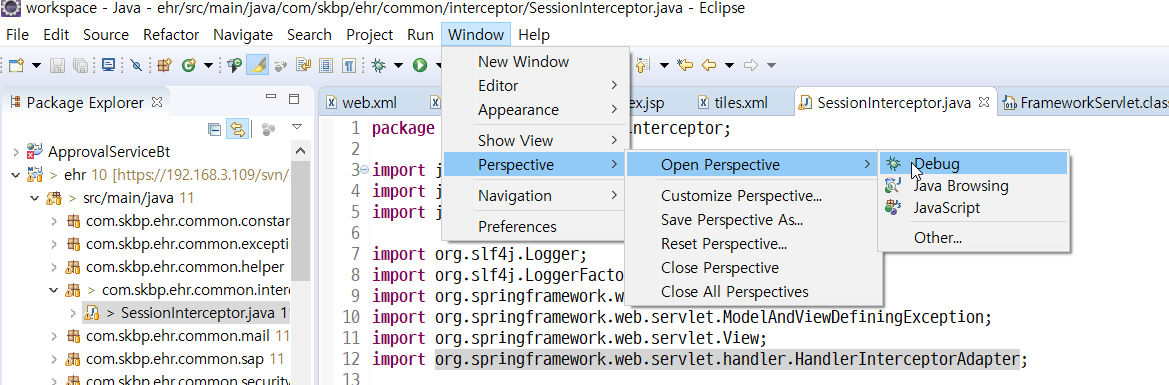1169x385 pixels.
Task: Toggle Link with Editor in Package Explorer
Action: coord(237,129)
